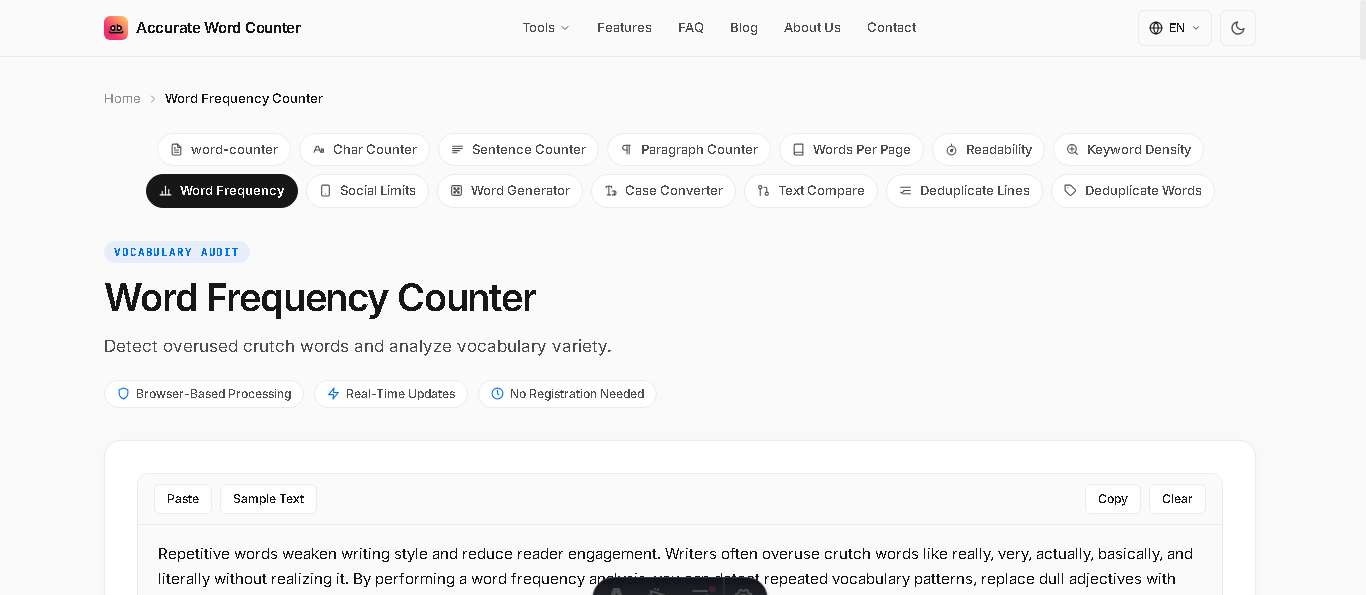The height and width of the screenshot is (595, 1366).
Task: Click the Real-Time Updates badge
Action: coord(391,394)
